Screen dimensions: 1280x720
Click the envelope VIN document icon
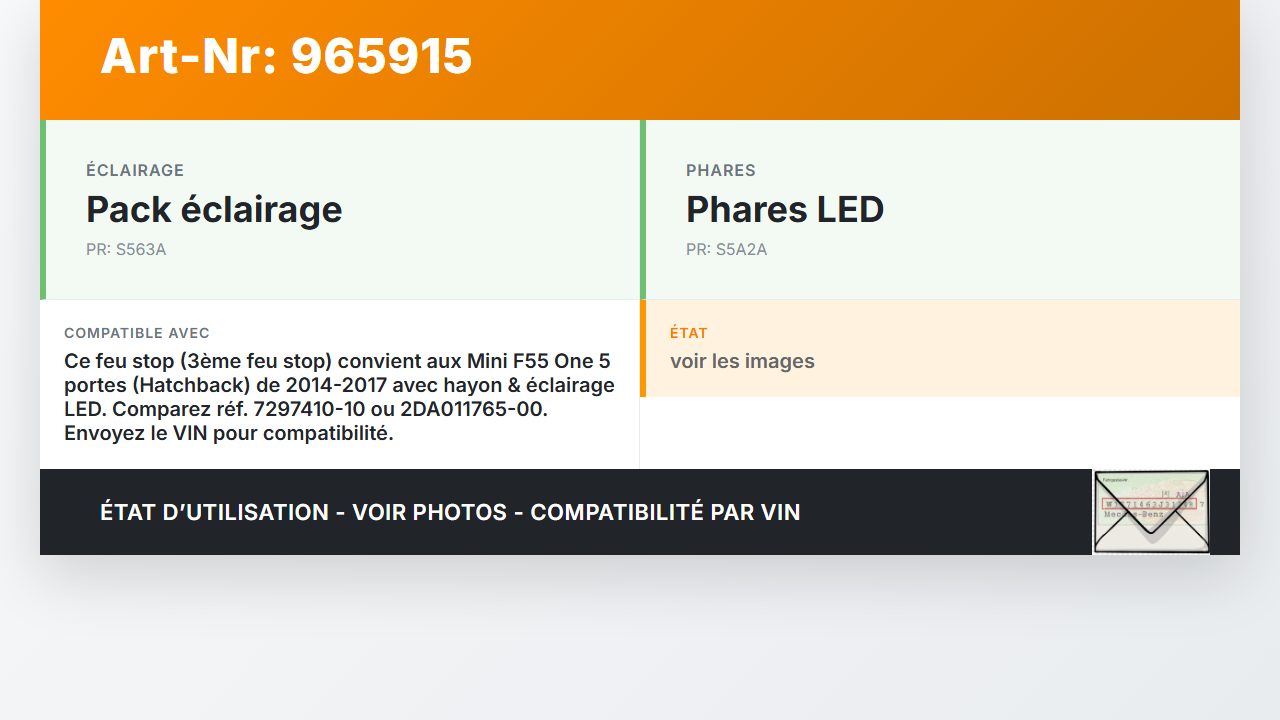(x=1150, y=511)
